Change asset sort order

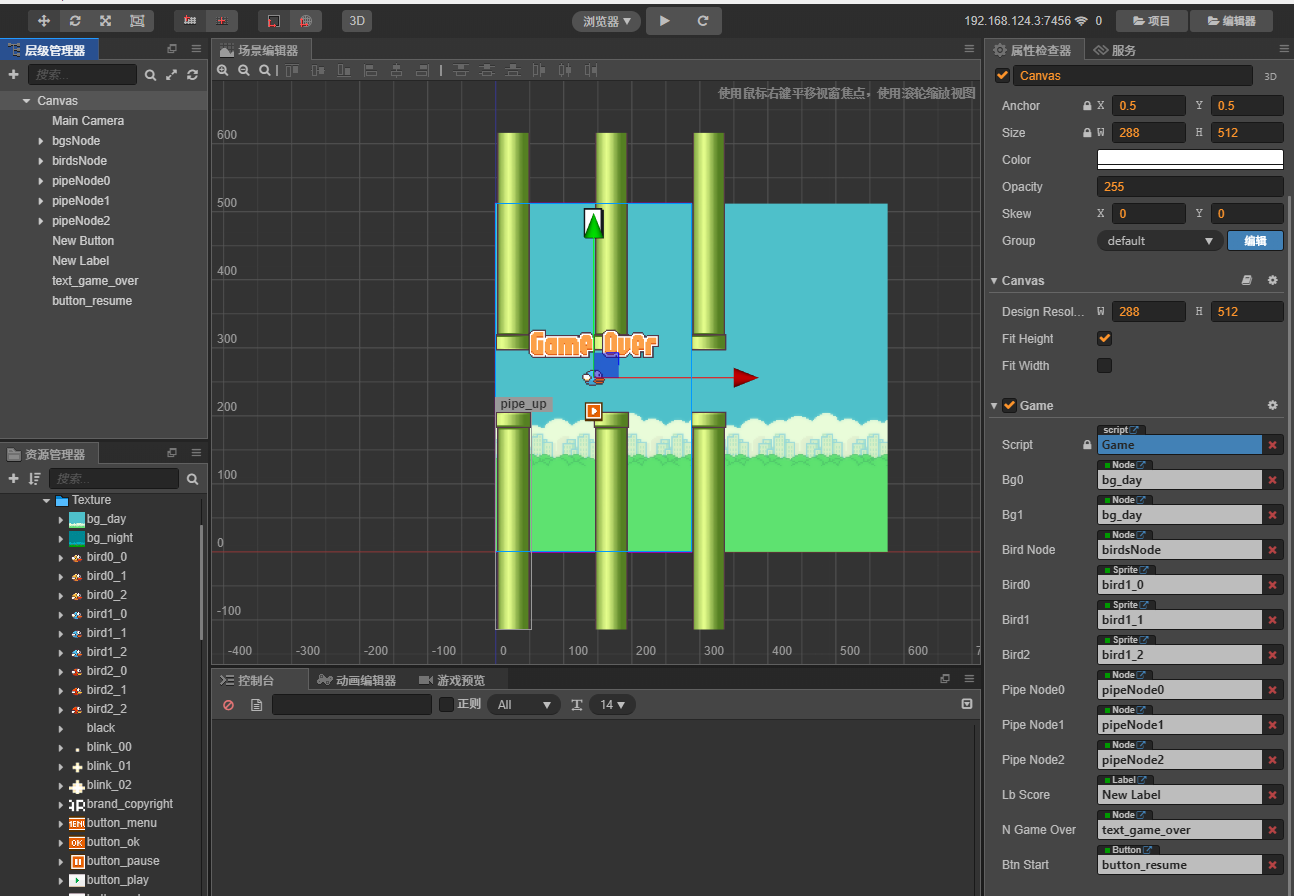point(35,479)
